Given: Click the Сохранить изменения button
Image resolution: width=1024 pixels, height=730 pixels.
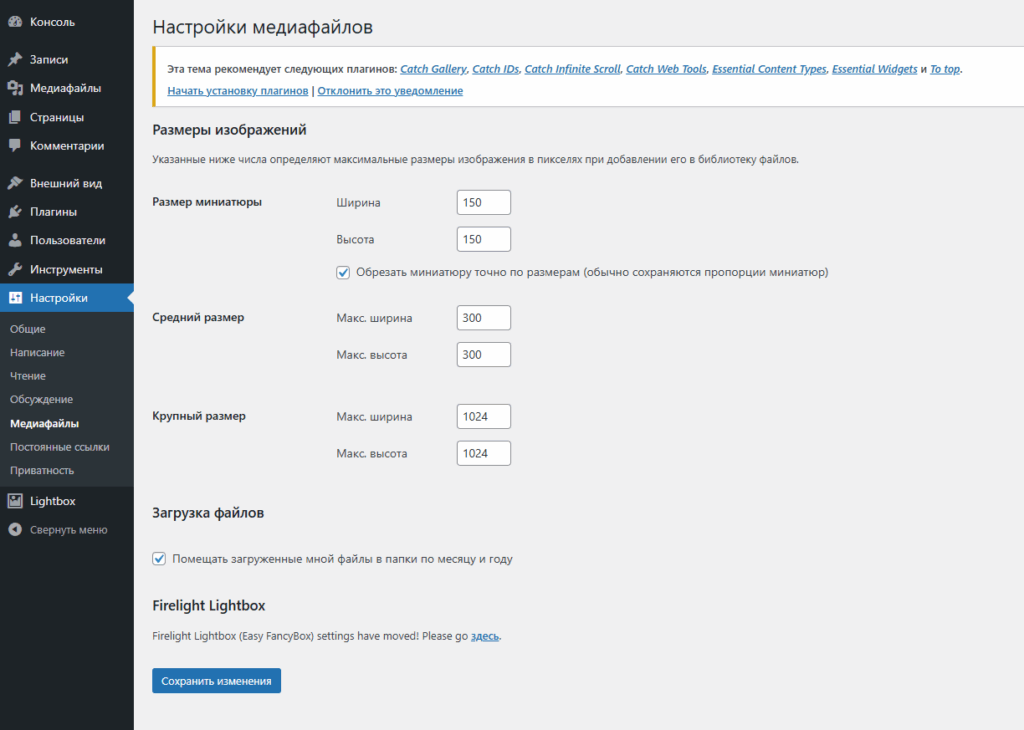Looking at the screenshot, I should tap(216, 681).
